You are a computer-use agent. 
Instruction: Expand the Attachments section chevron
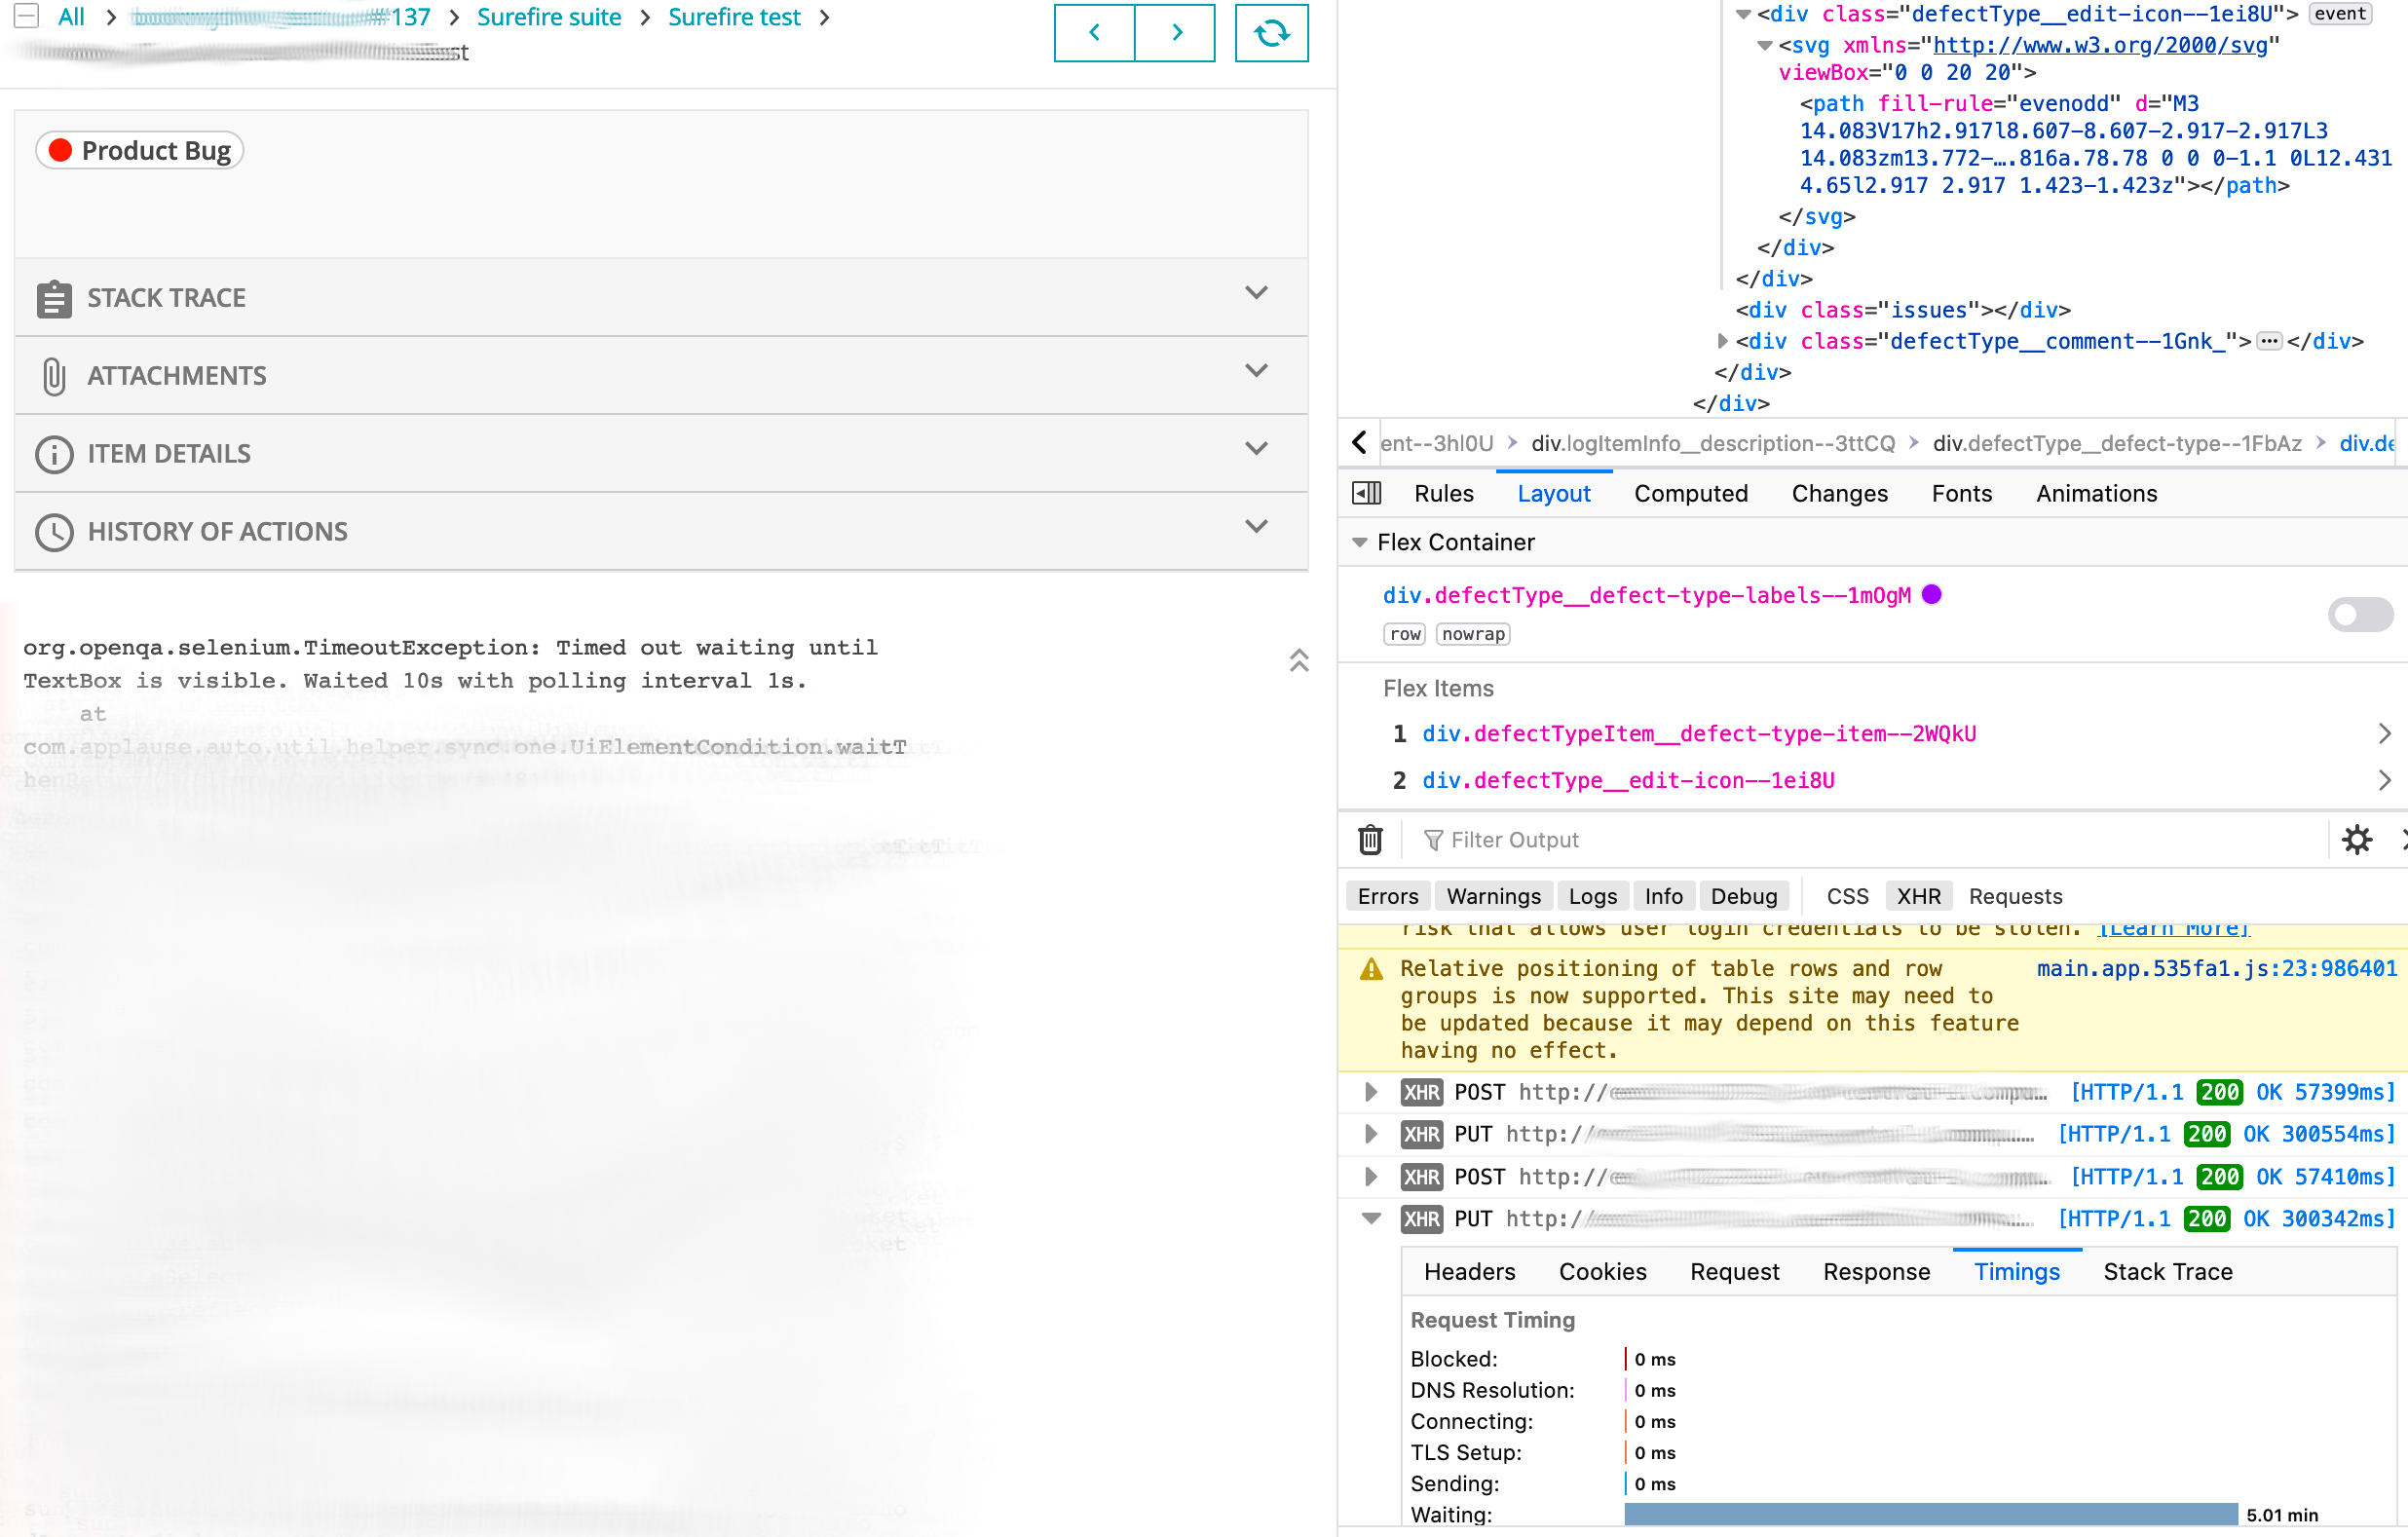coord(1256,371)
